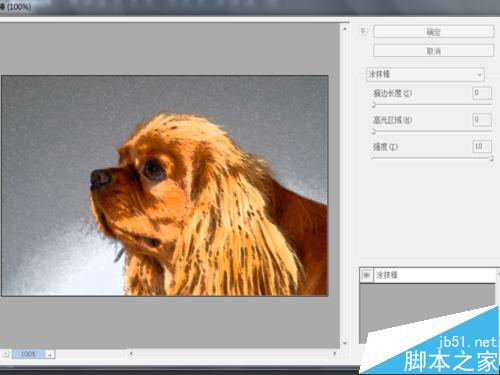The height and width of the screenshot is (375, 500).
Task: Open the zoom percentage dropdown arrow
Action: 50,354
